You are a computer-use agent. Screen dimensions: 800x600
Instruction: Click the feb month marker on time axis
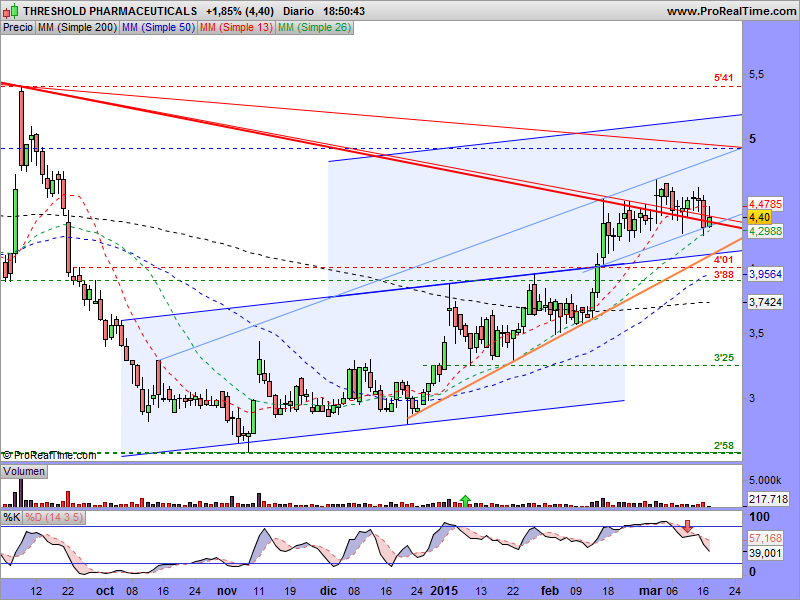click(x=550, y=591)
